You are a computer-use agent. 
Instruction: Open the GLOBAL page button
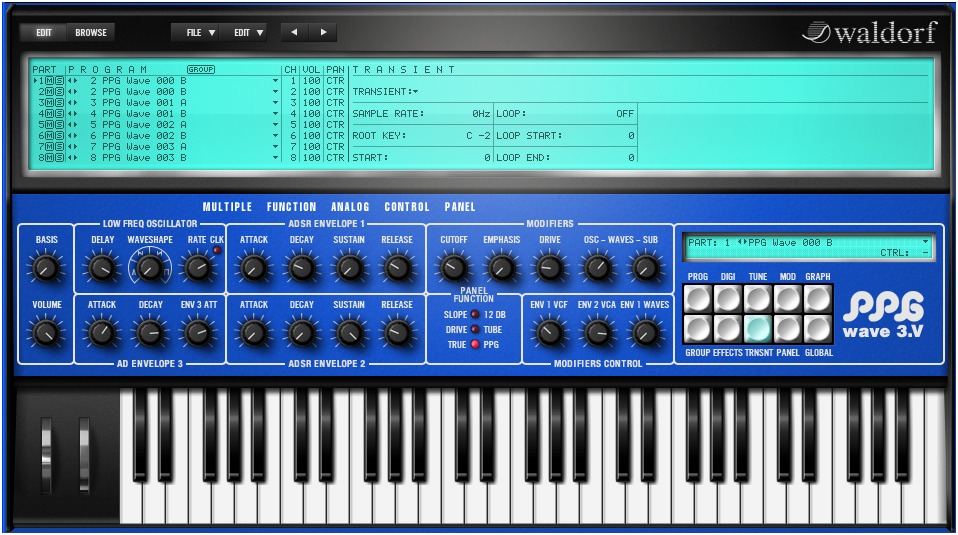point(817,329)
